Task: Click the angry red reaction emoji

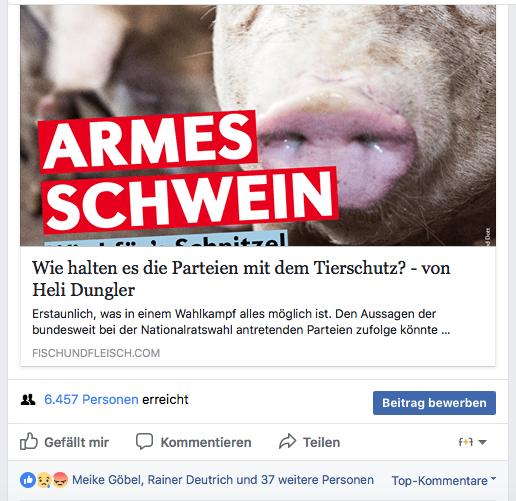Action: [60, 480]
